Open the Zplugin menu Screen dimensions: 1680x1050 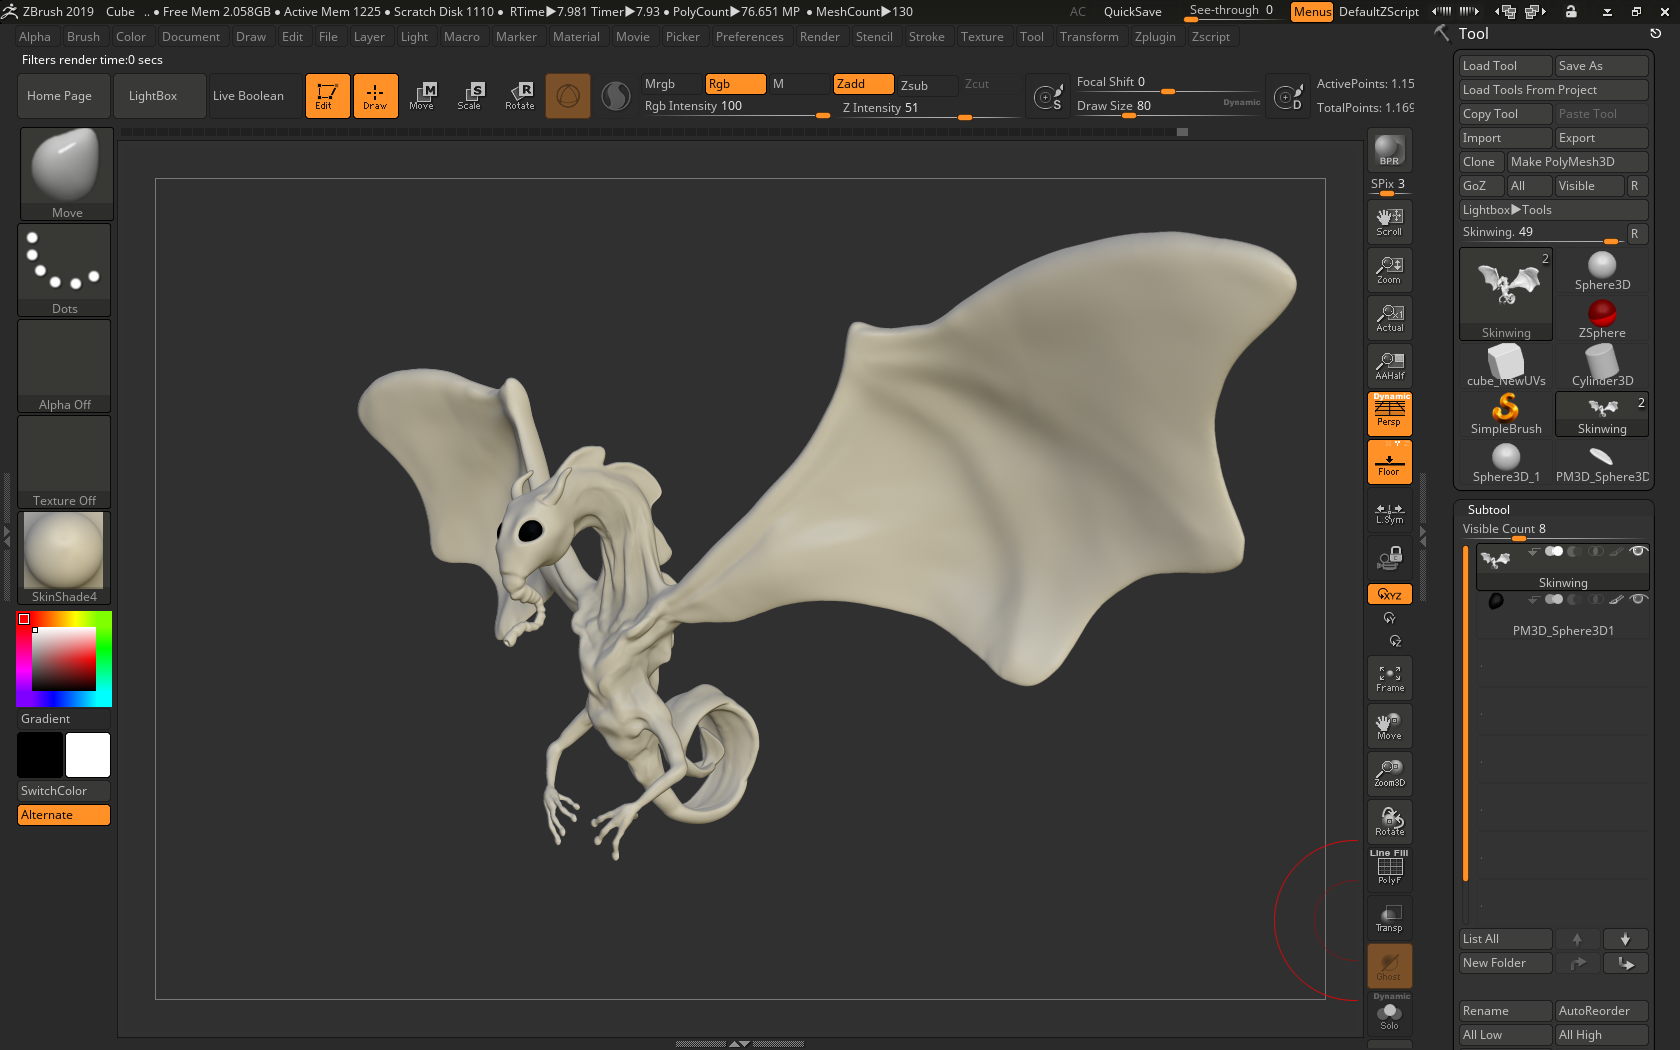click(x=1155, y=37)
